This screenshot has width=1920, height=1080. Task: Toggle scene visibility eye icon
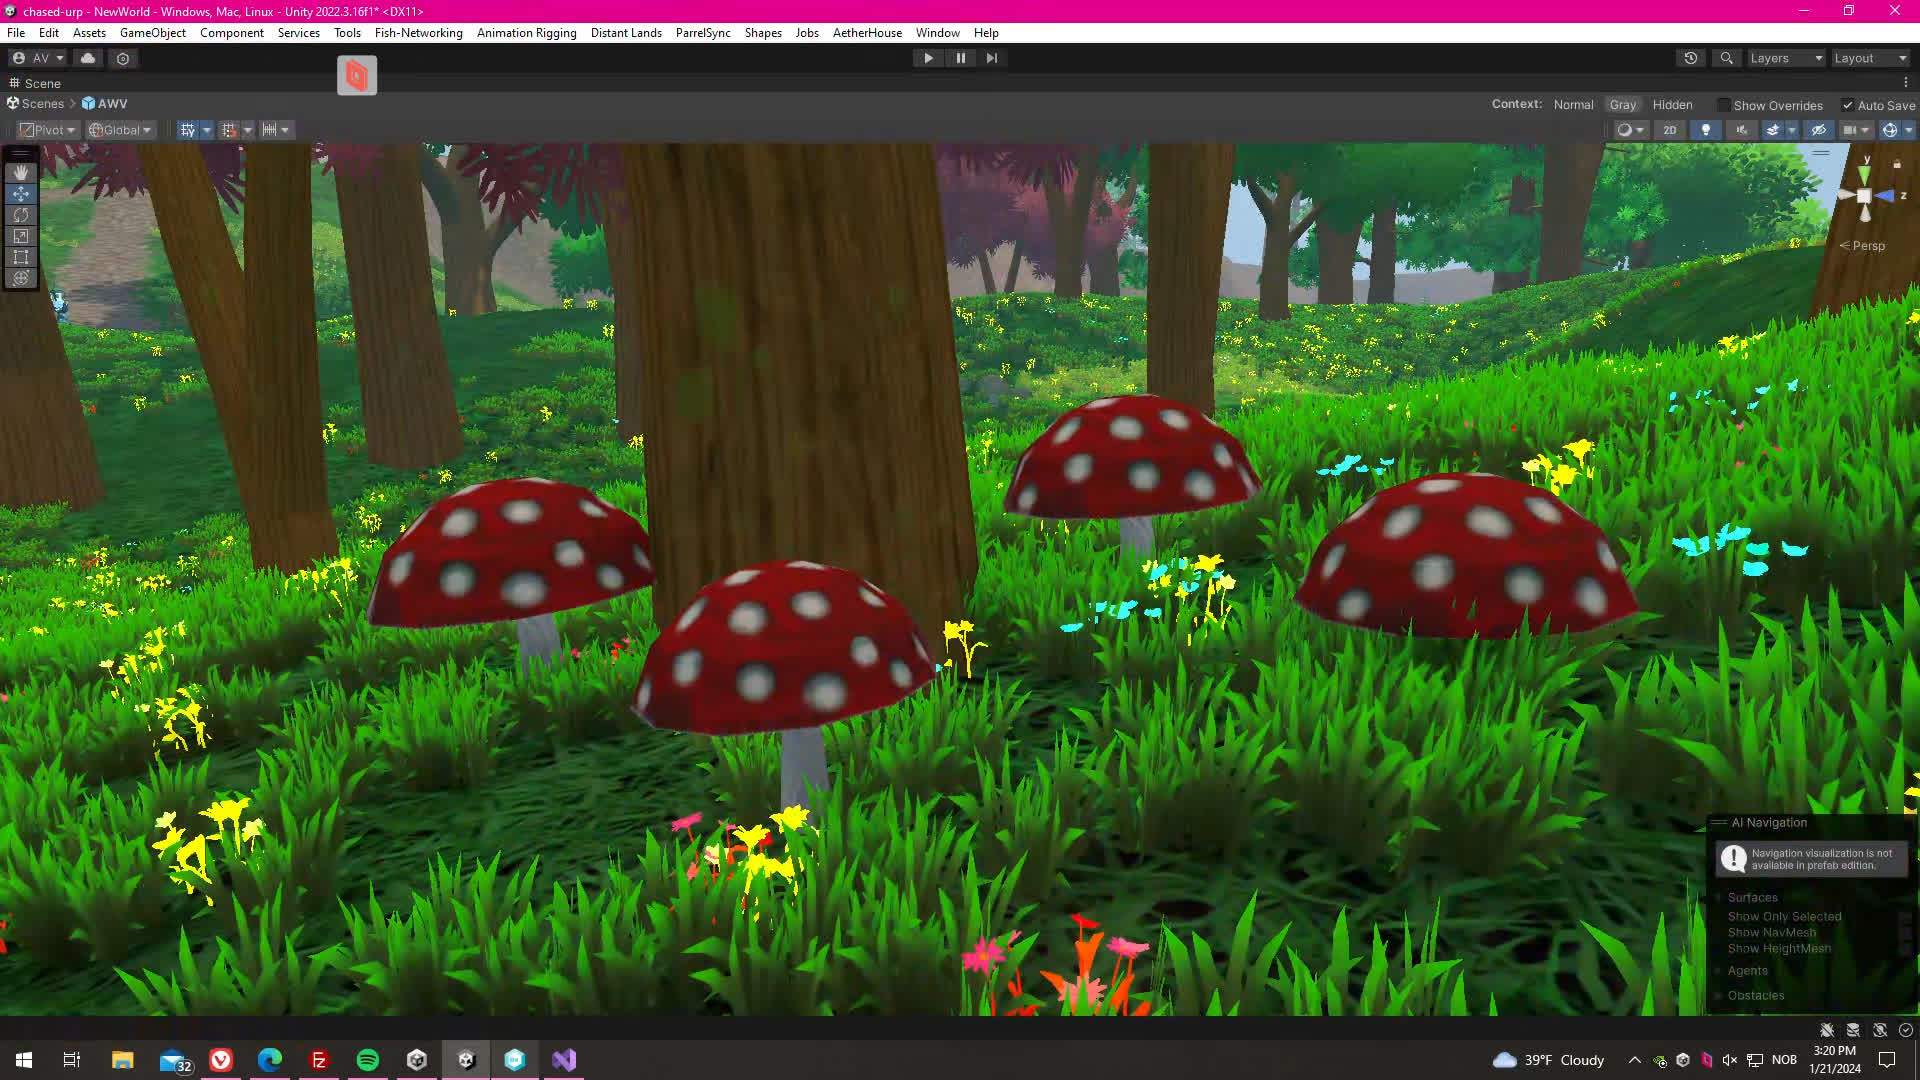tap(1818, 130)
